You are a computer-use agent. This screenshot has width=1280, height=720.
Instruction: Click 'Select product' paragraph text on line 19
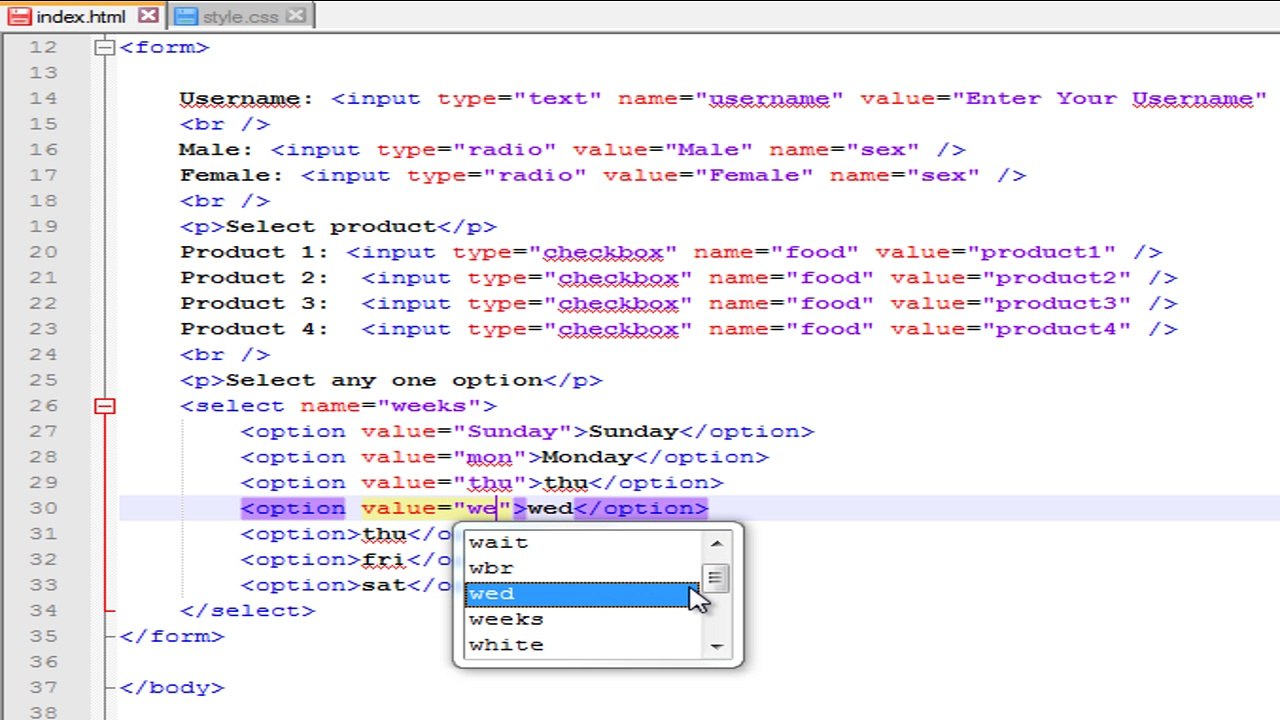[330, 226]
